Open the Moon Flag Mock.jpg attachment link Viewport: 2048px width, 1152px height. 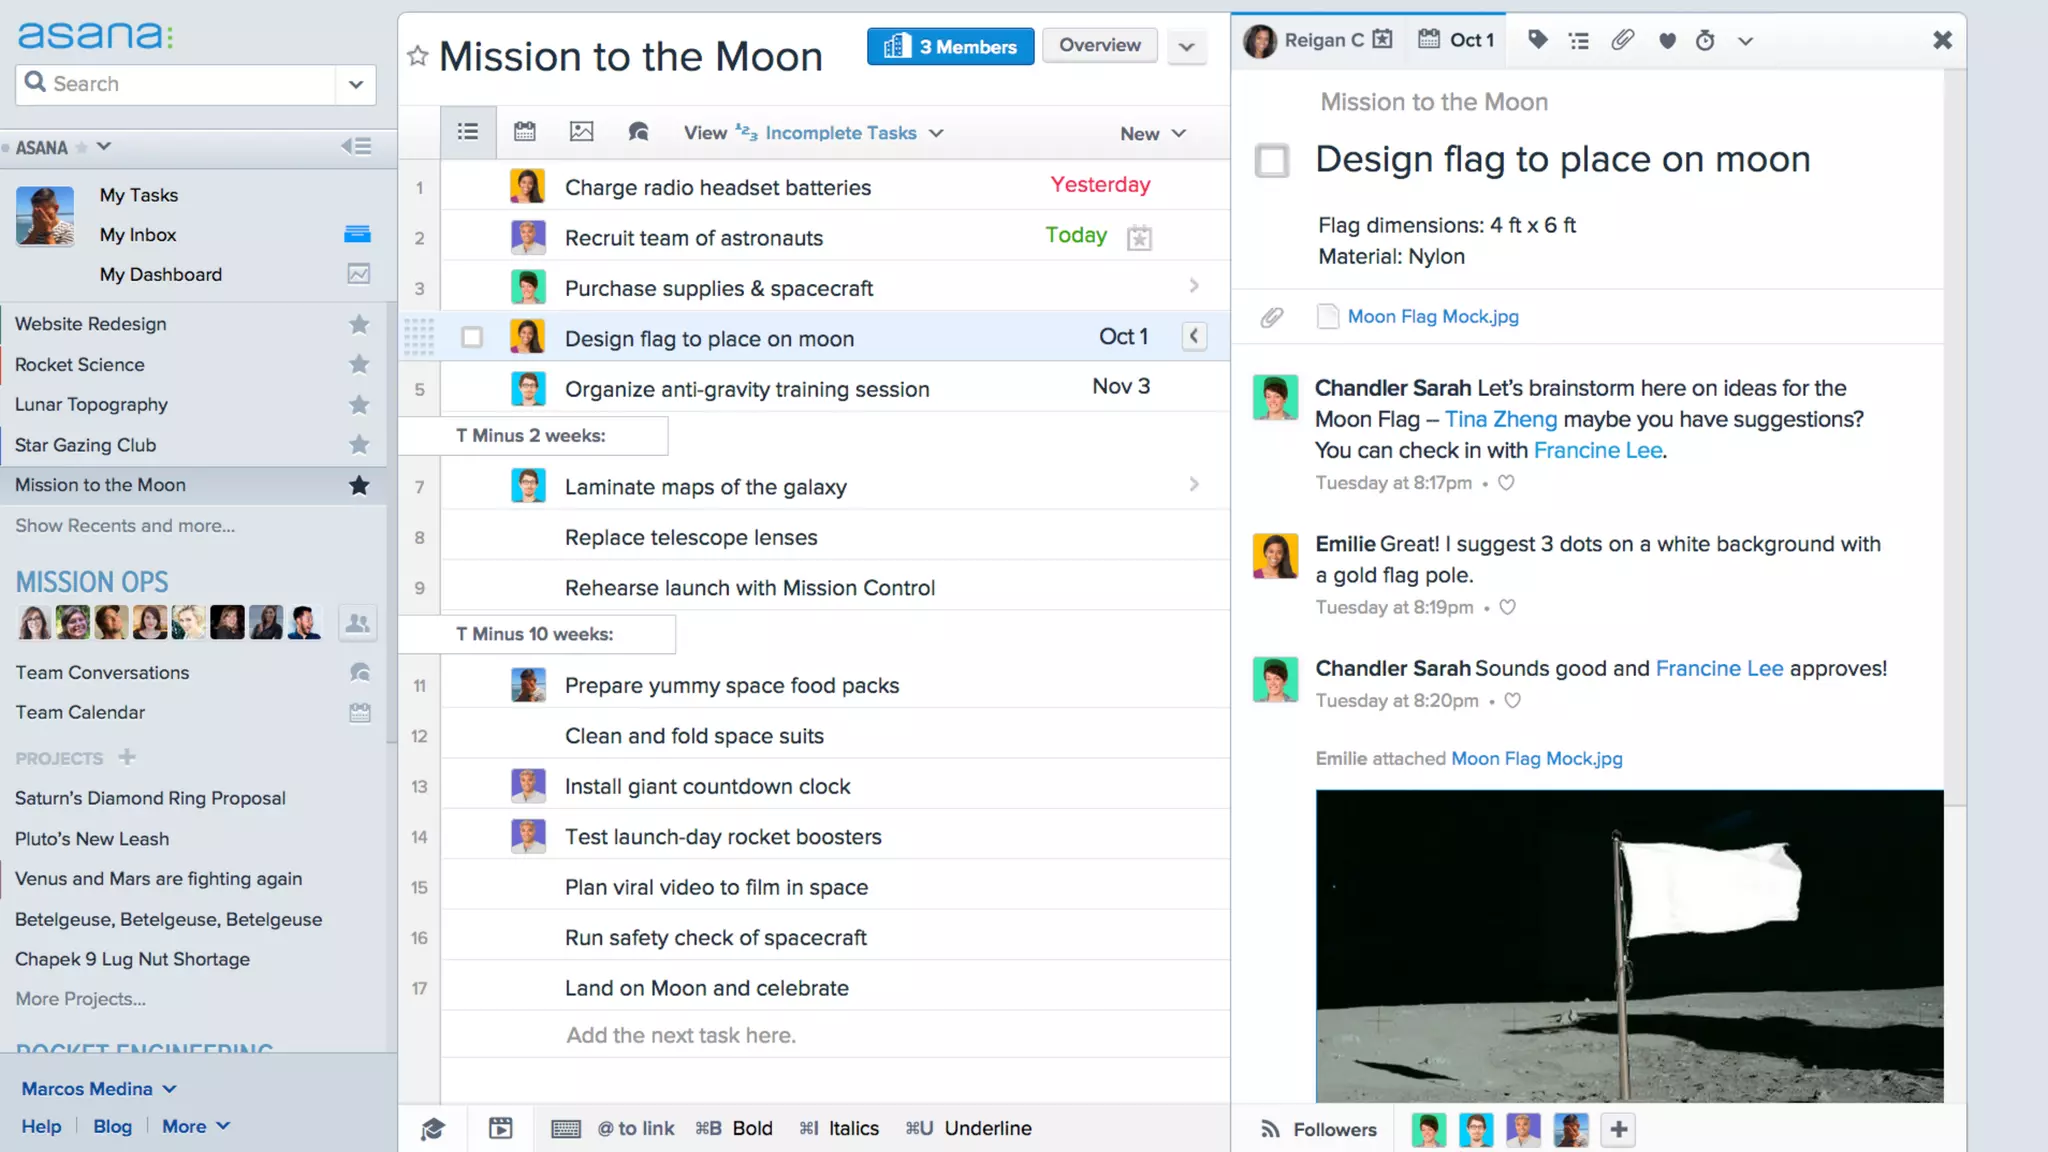point(1432,317)
